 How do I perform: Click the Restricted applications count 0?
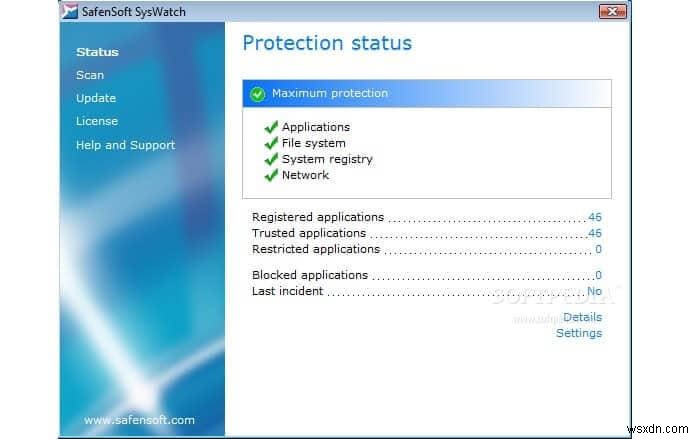pyautogui.click(x=598, y=249)
